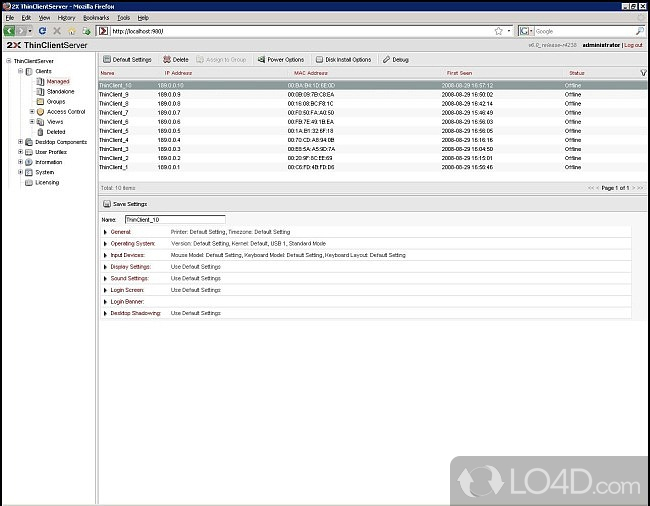Open the Groups tree node
This screenshot has width=650, height=506.
click(56, 102)
